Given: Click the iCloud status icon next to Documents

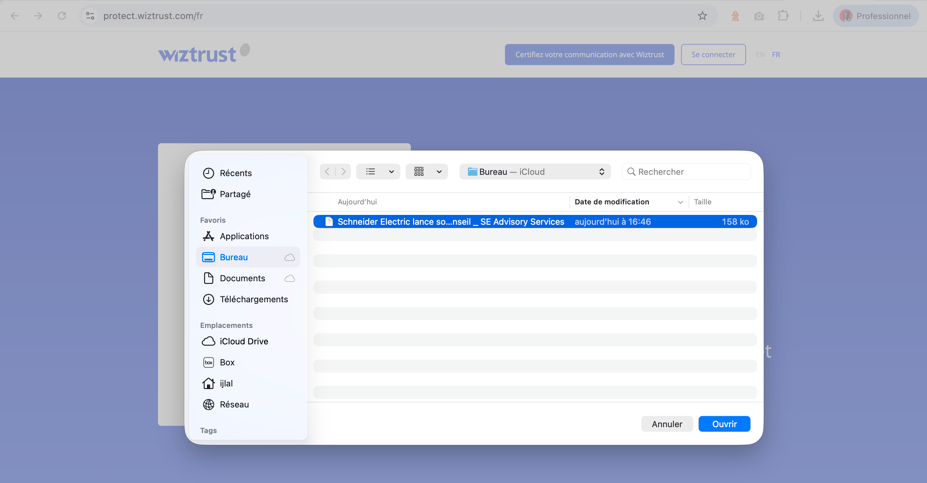Looking at the screenshot, I should [290, 278].
